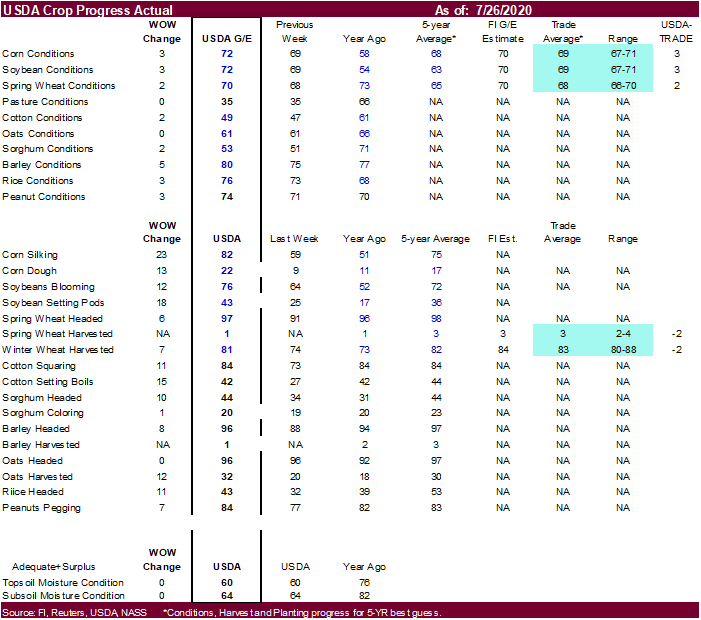The height and width of the screenshot is (620, 701).
Task: Click Corn Conditions trade range '67-71'
Action: [x=623, y=54]
